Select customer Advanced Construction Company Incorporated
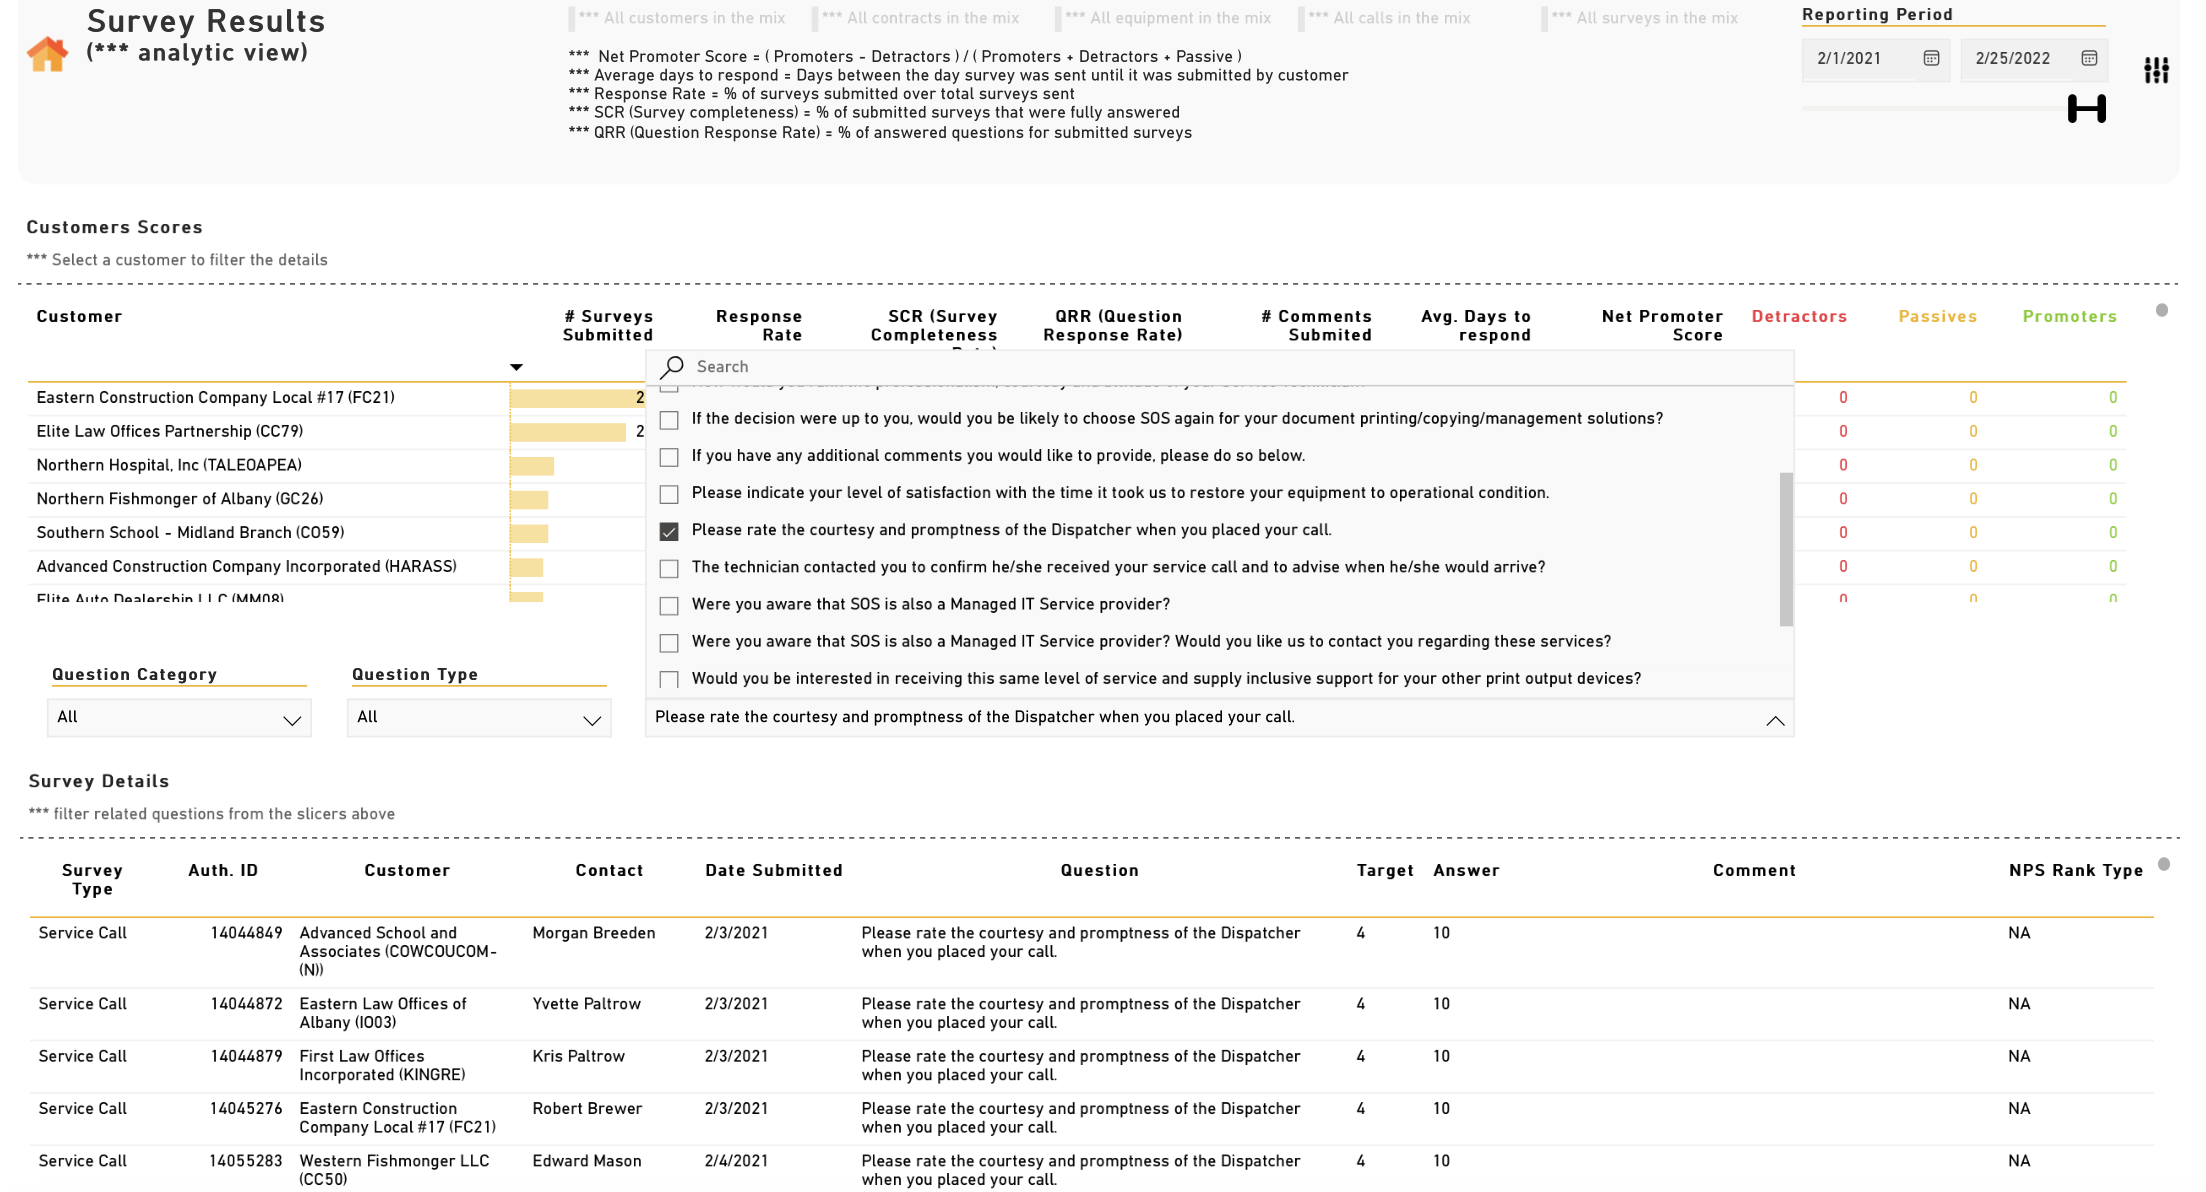Image resolution: width=2206 pixels, height=1192 pixels. [x=246, y=567]
